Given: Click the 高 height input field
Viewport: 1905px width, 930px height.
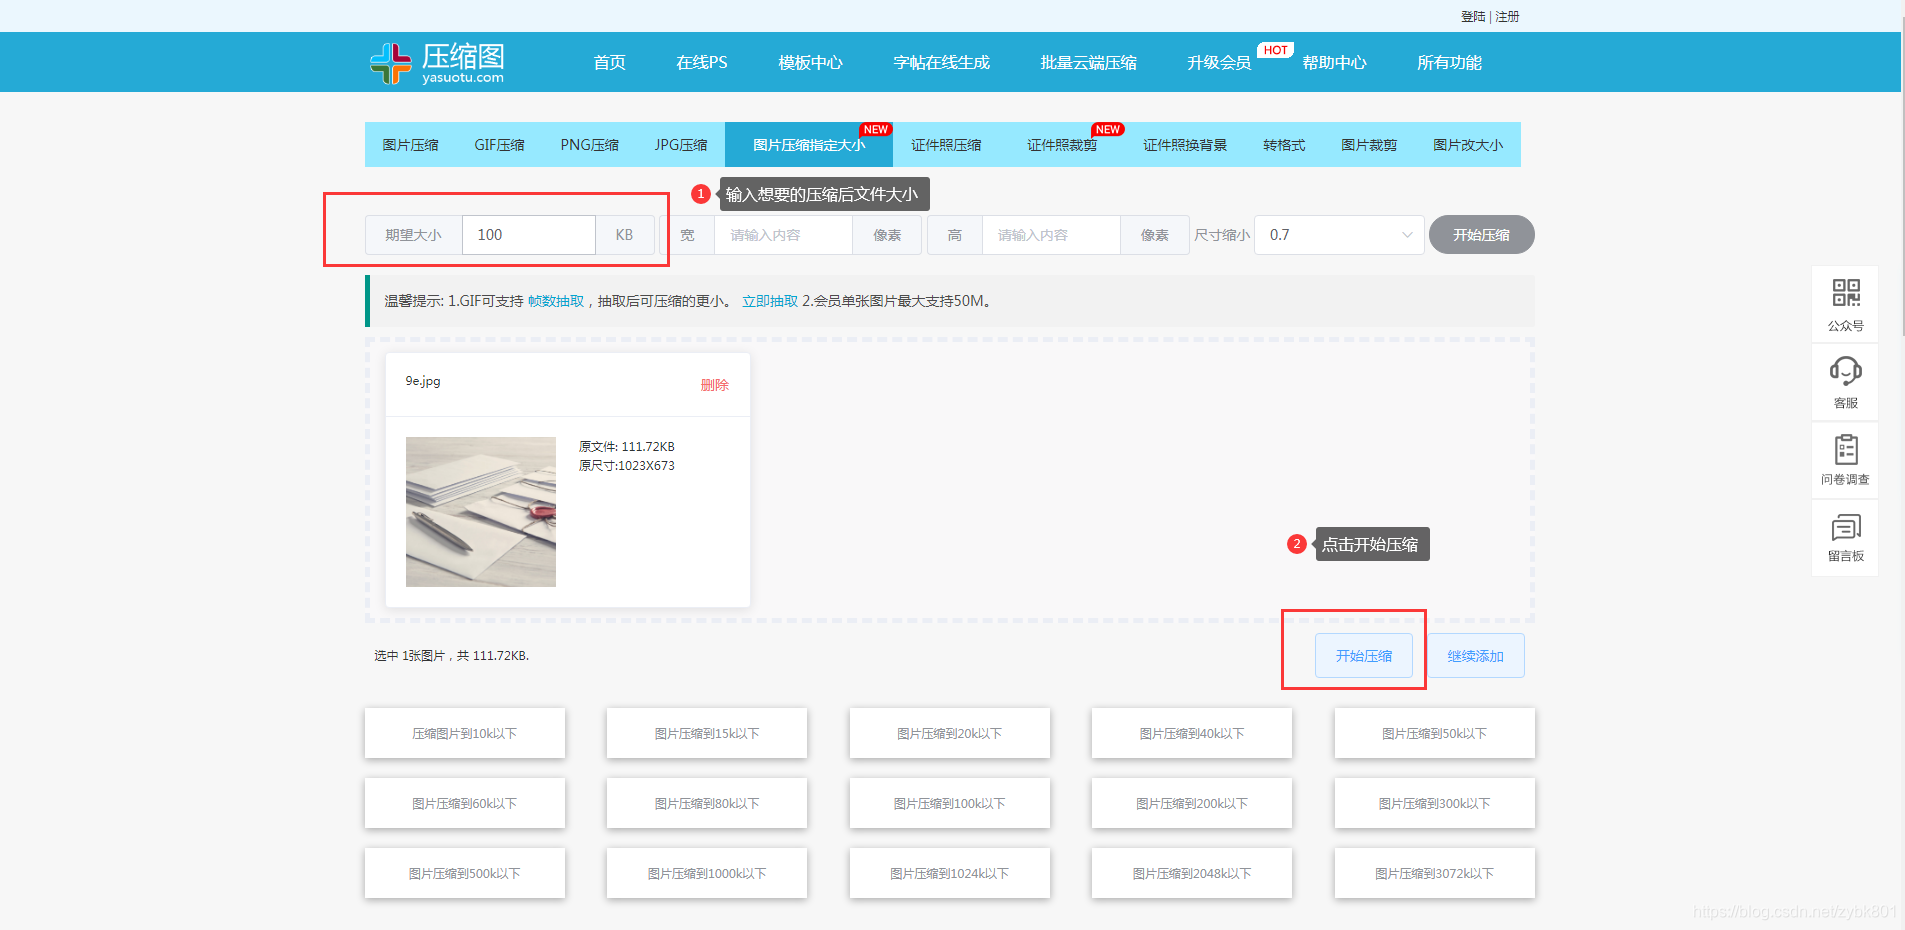Looking at the screenshot, I should coord(1051,235).
